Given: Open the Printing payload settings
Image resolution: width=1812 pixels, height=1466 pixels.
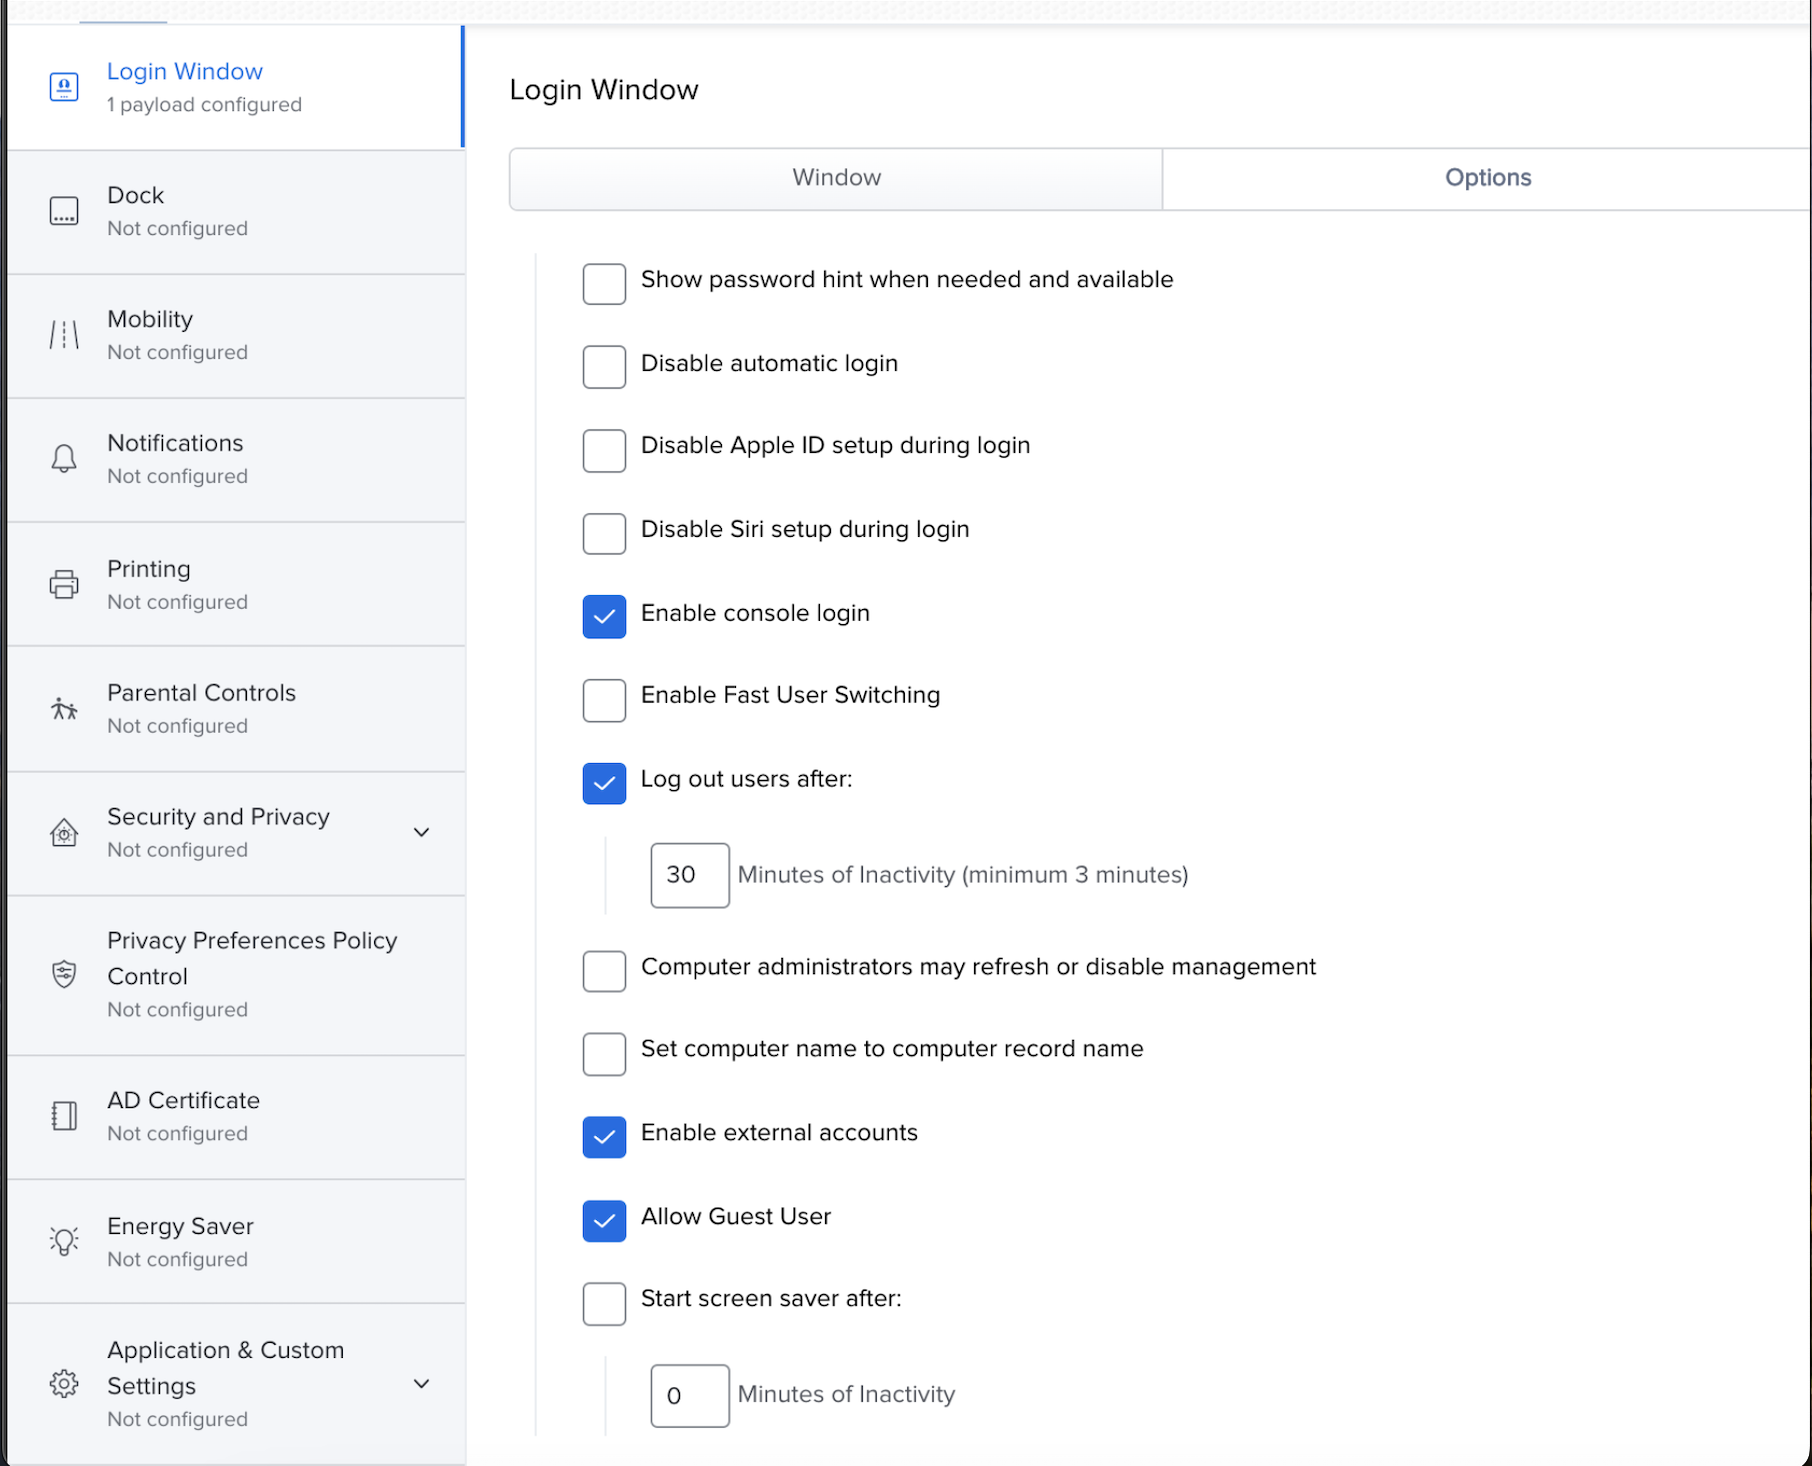Looking at the screenshot, I should [236, 584].
